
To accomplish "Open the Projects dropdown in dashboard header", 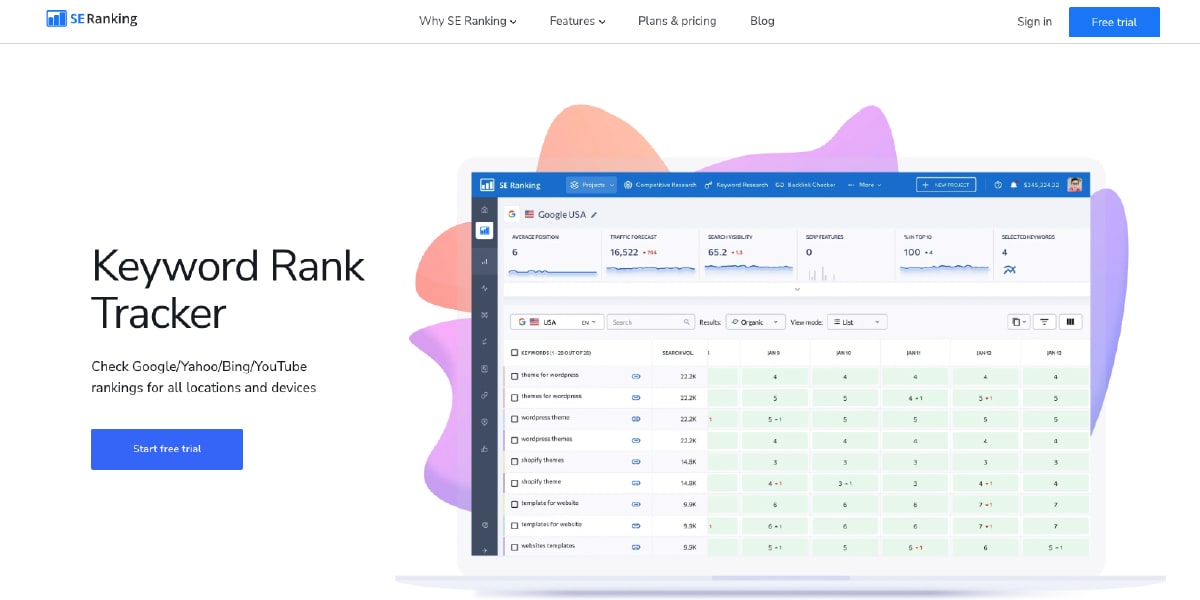I will pos(591,185).
